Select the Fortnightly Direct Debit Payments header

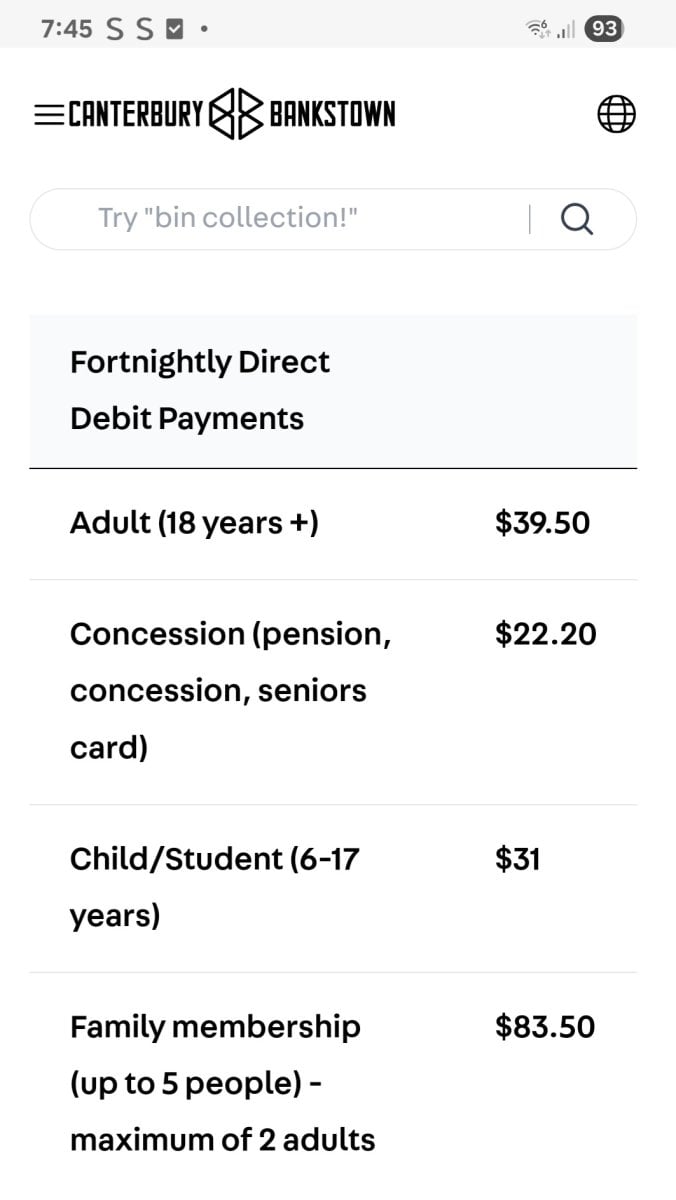(x=200, y=390)
